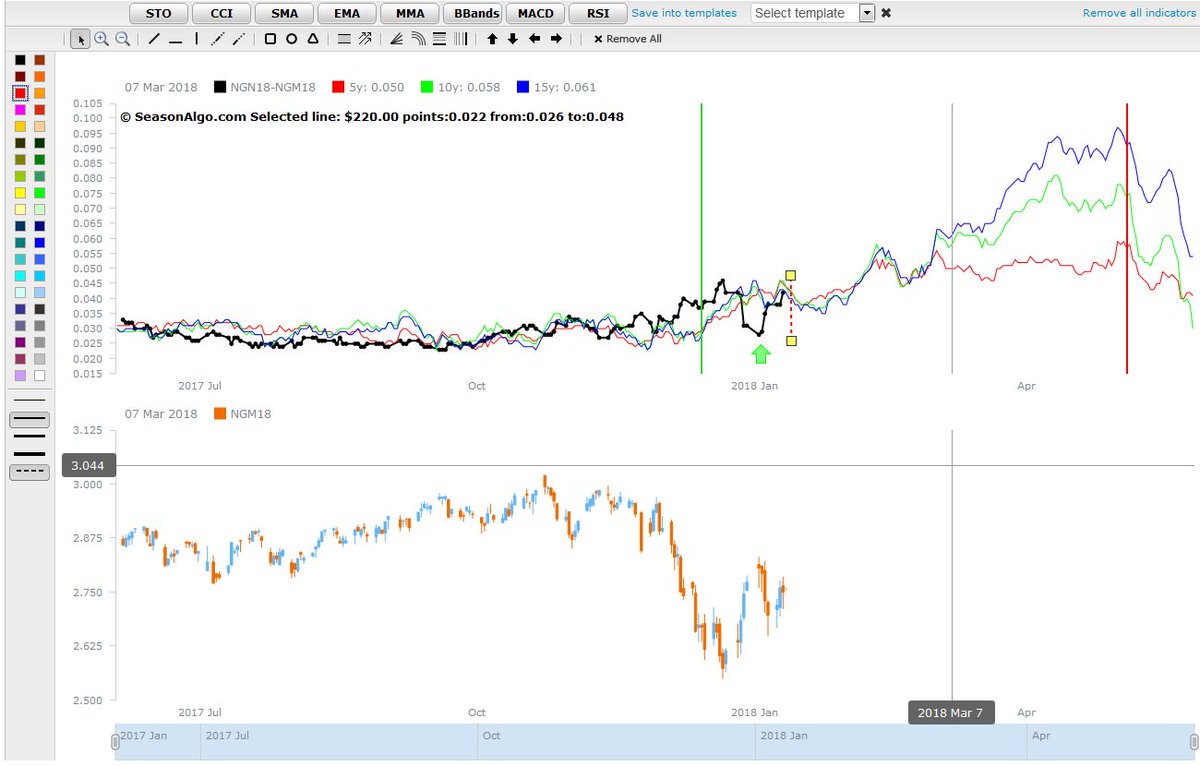Toggle the thick line width option
This screenshot has width=1200, height=766.
[30, 454]
